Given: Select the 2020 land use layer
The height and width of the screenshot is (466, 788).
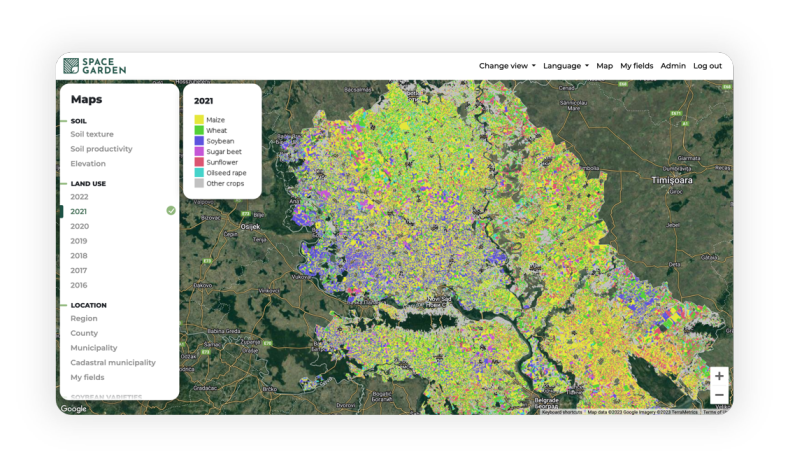Looking at the screenshot, I should click(x=79, y=226).
